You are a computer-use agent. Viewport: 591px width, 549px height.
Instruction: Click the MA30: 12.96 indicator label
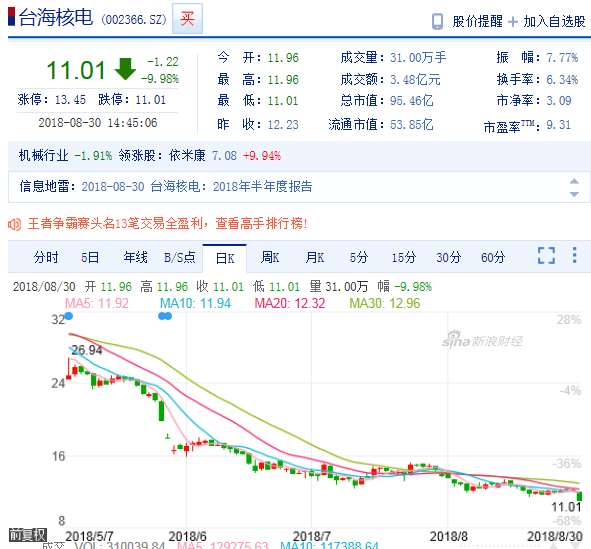click(x=384, y=303)
